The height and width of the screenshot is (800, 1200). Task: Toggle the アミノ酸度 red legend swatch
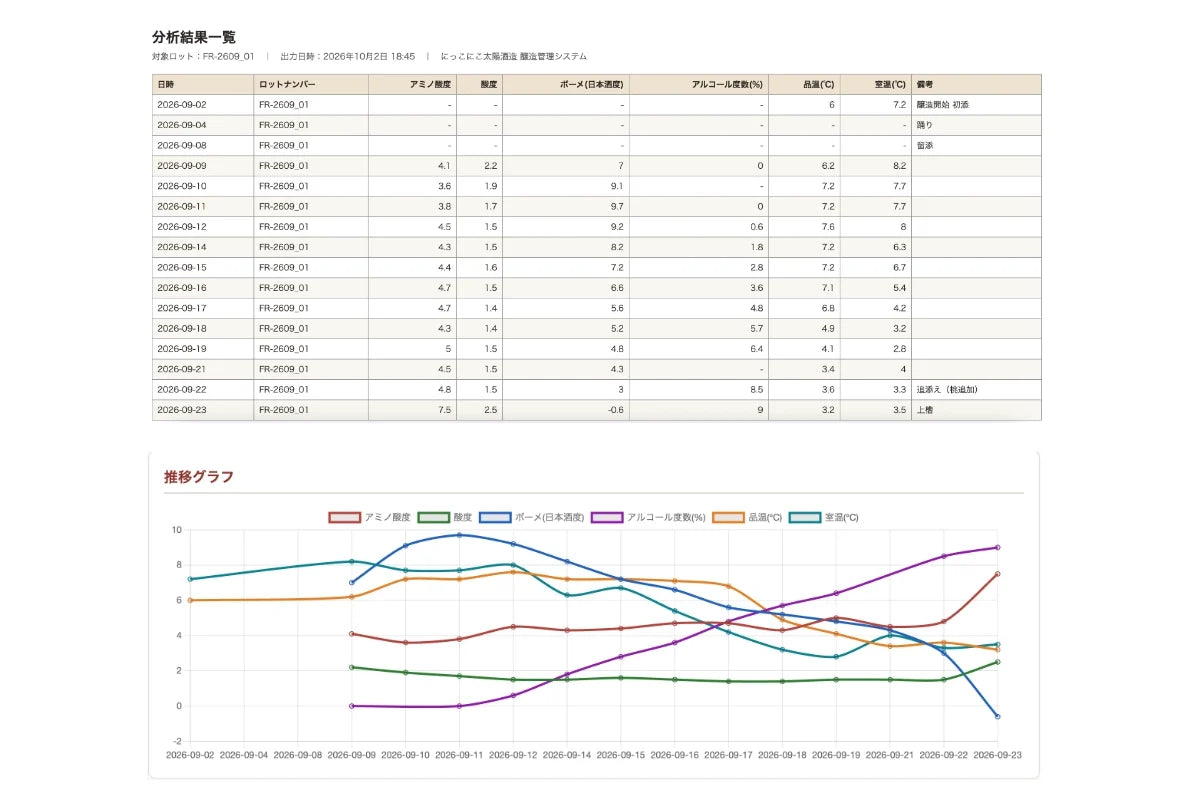[345, 517]
